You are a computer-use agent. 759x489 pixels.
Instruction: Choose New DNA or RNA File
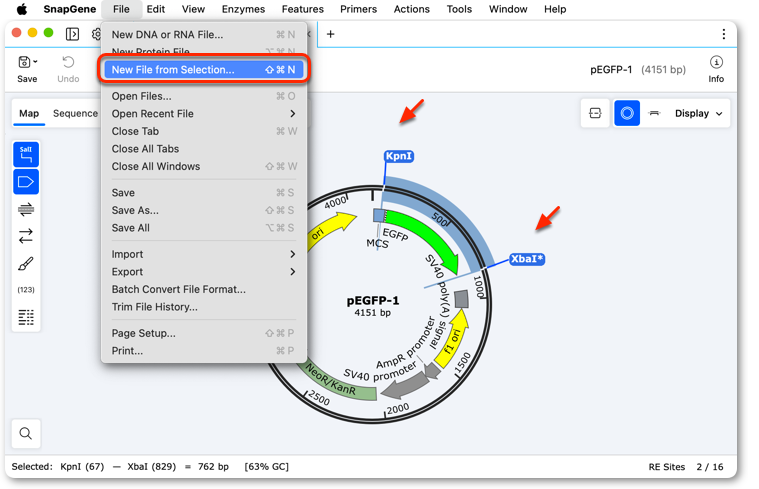click(x=203, y=35)
